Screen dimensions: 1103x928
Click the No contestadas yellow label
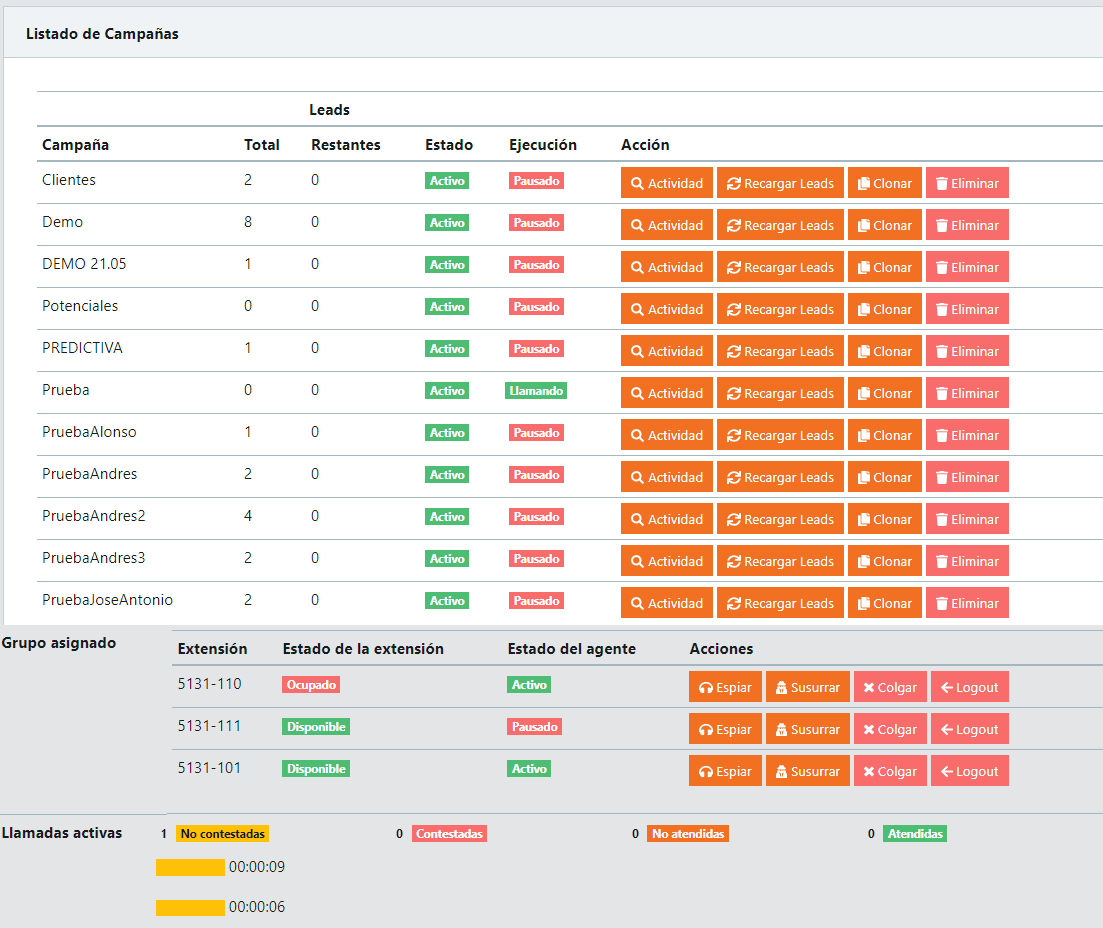click(x=222, y=833)
